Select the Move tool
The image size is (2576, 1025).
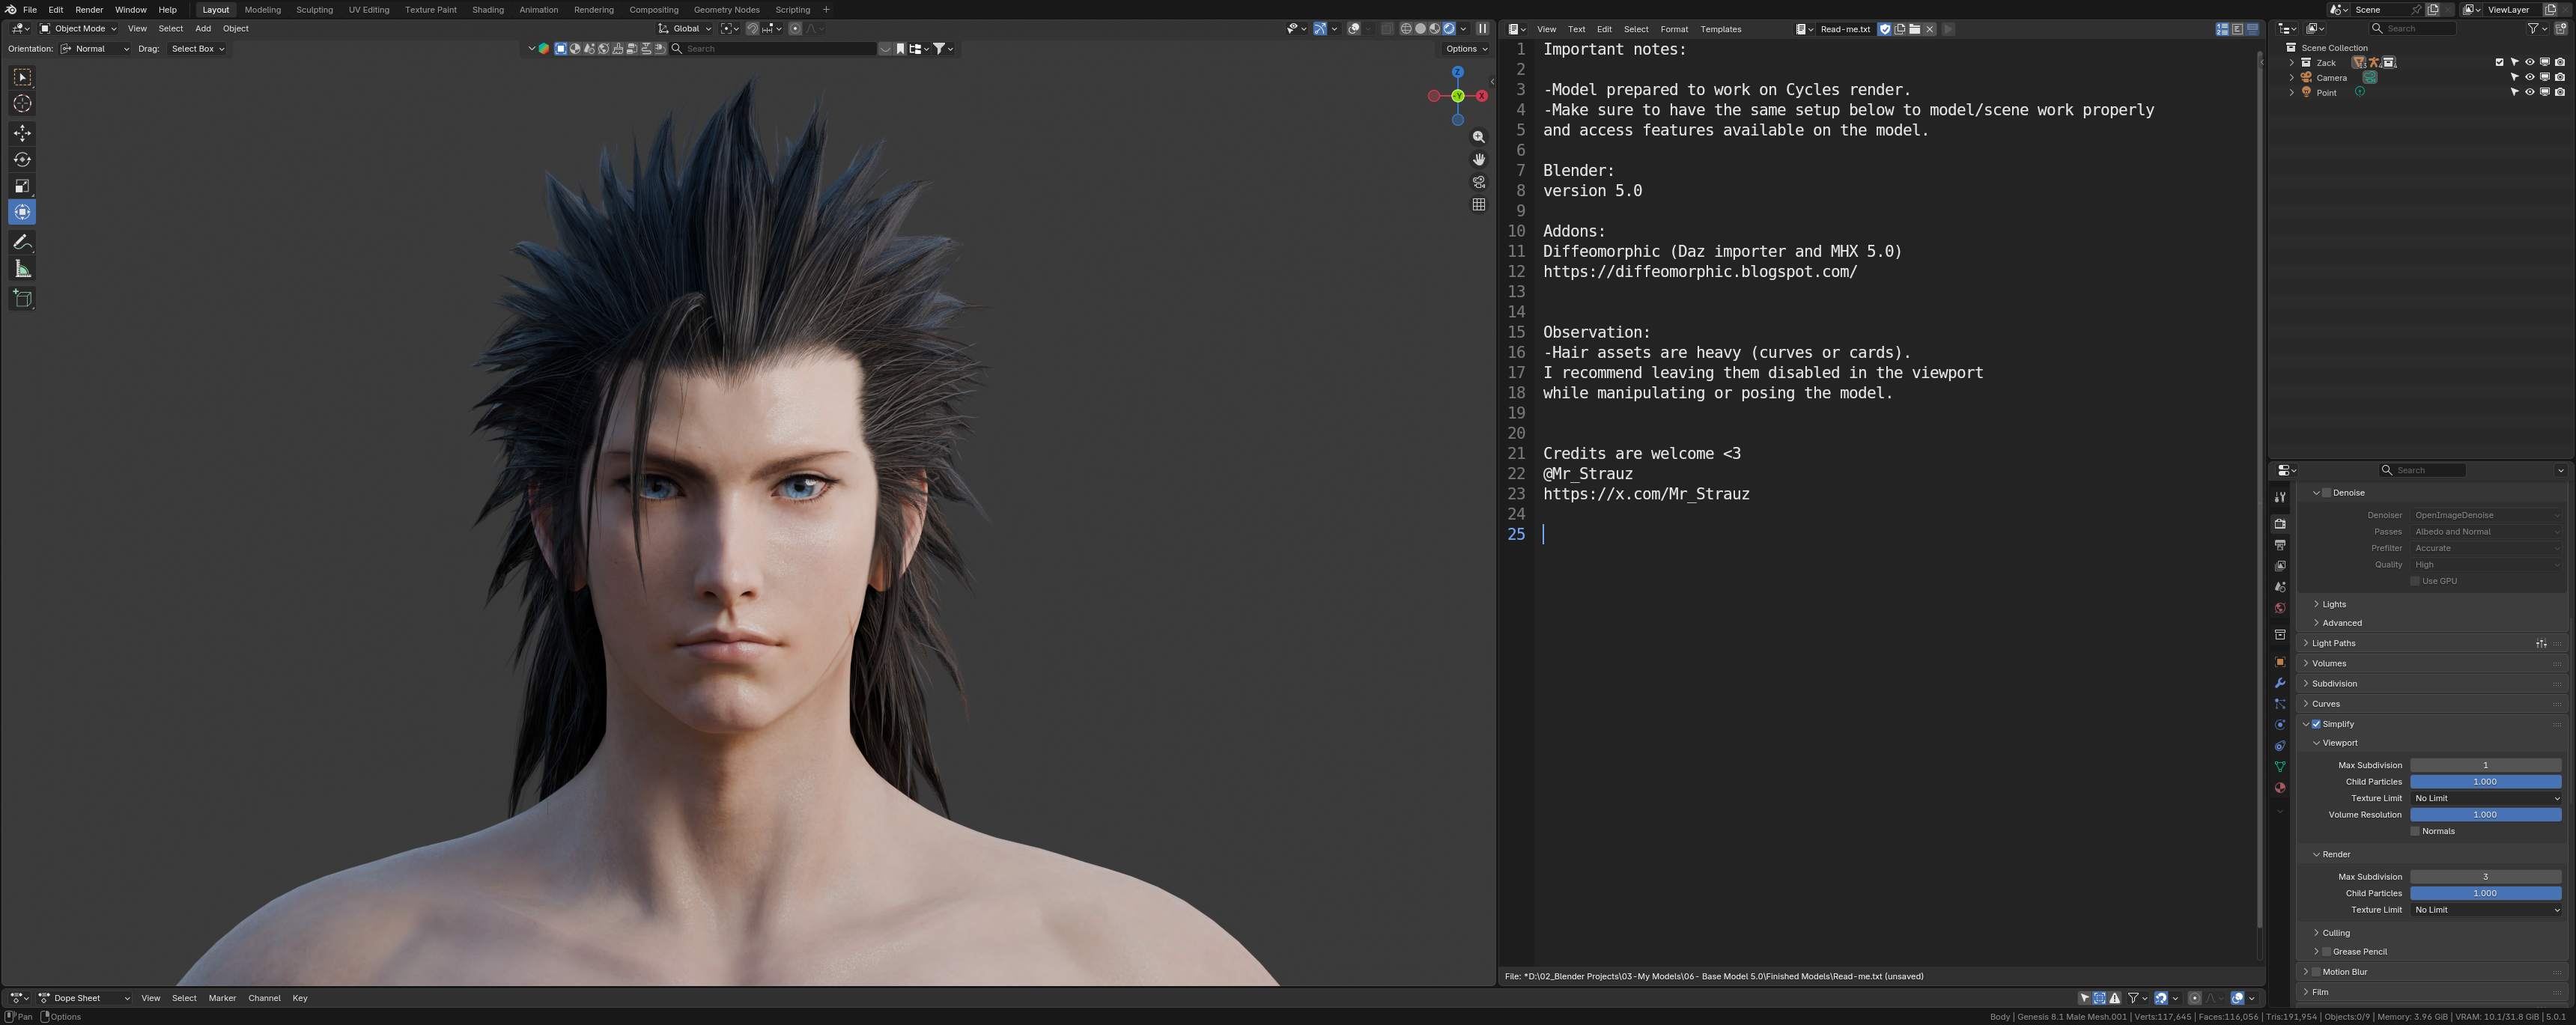coord(22,133)
